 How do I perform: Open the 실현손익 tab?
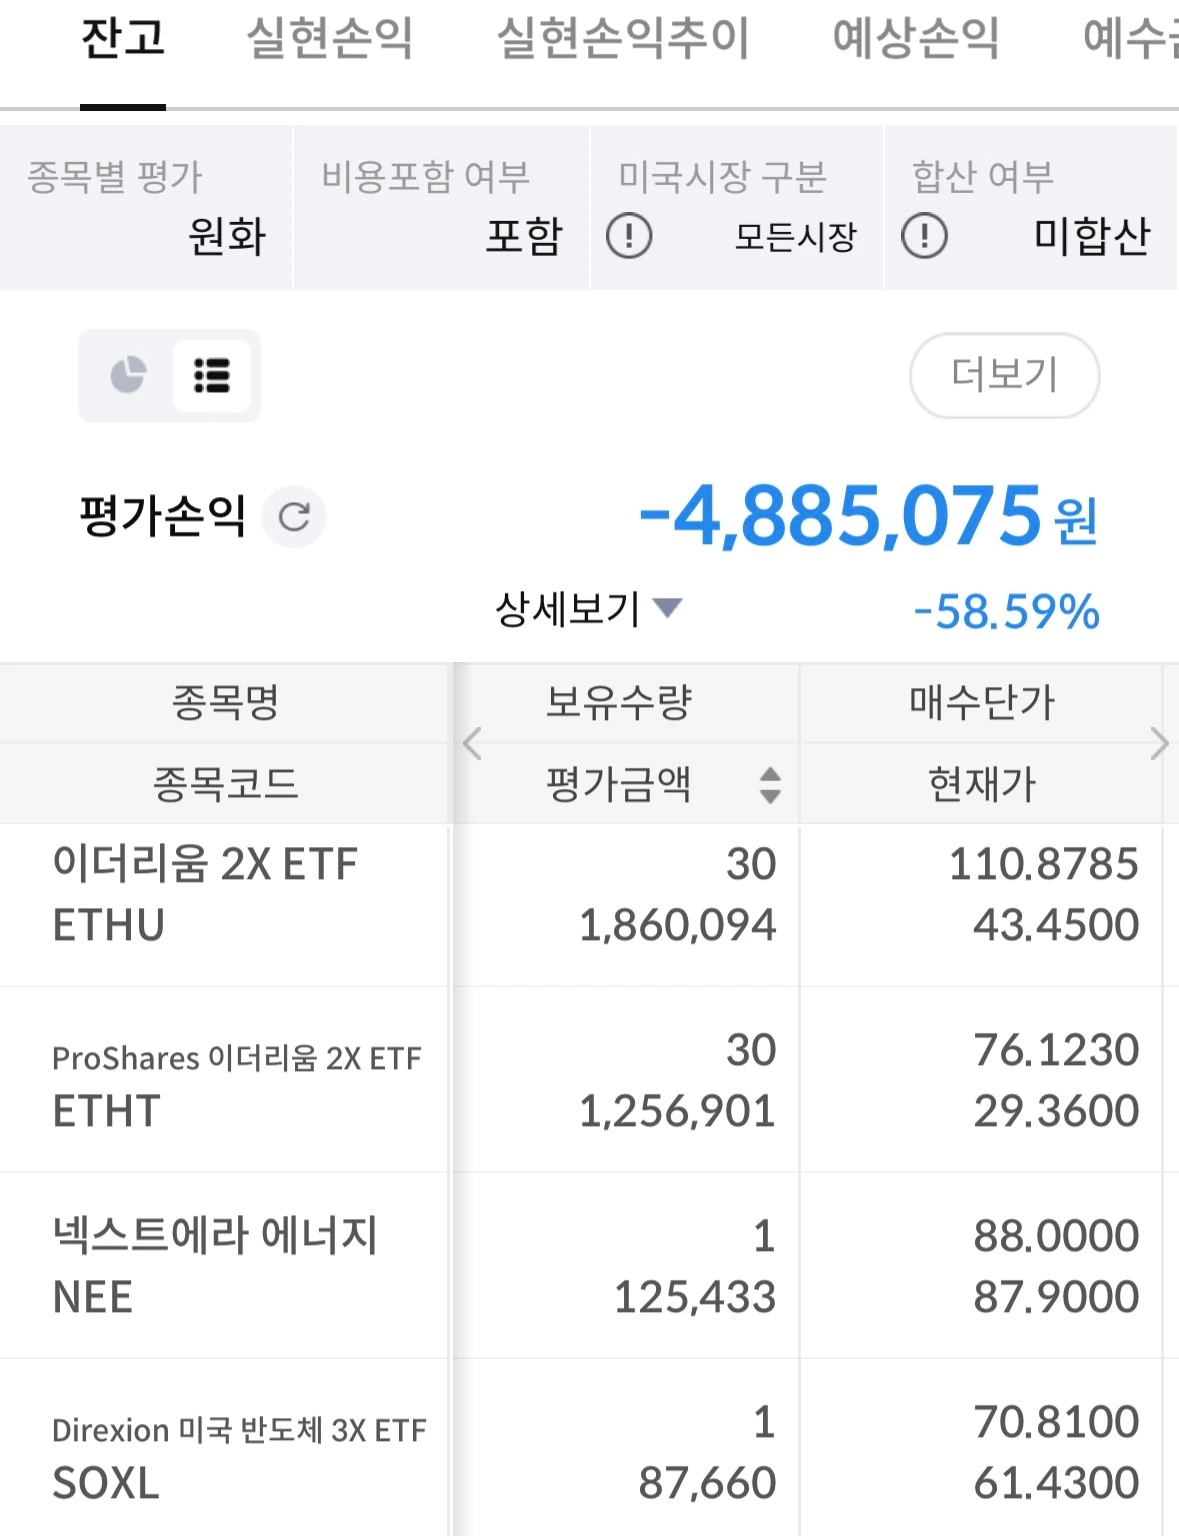(330, 38)
